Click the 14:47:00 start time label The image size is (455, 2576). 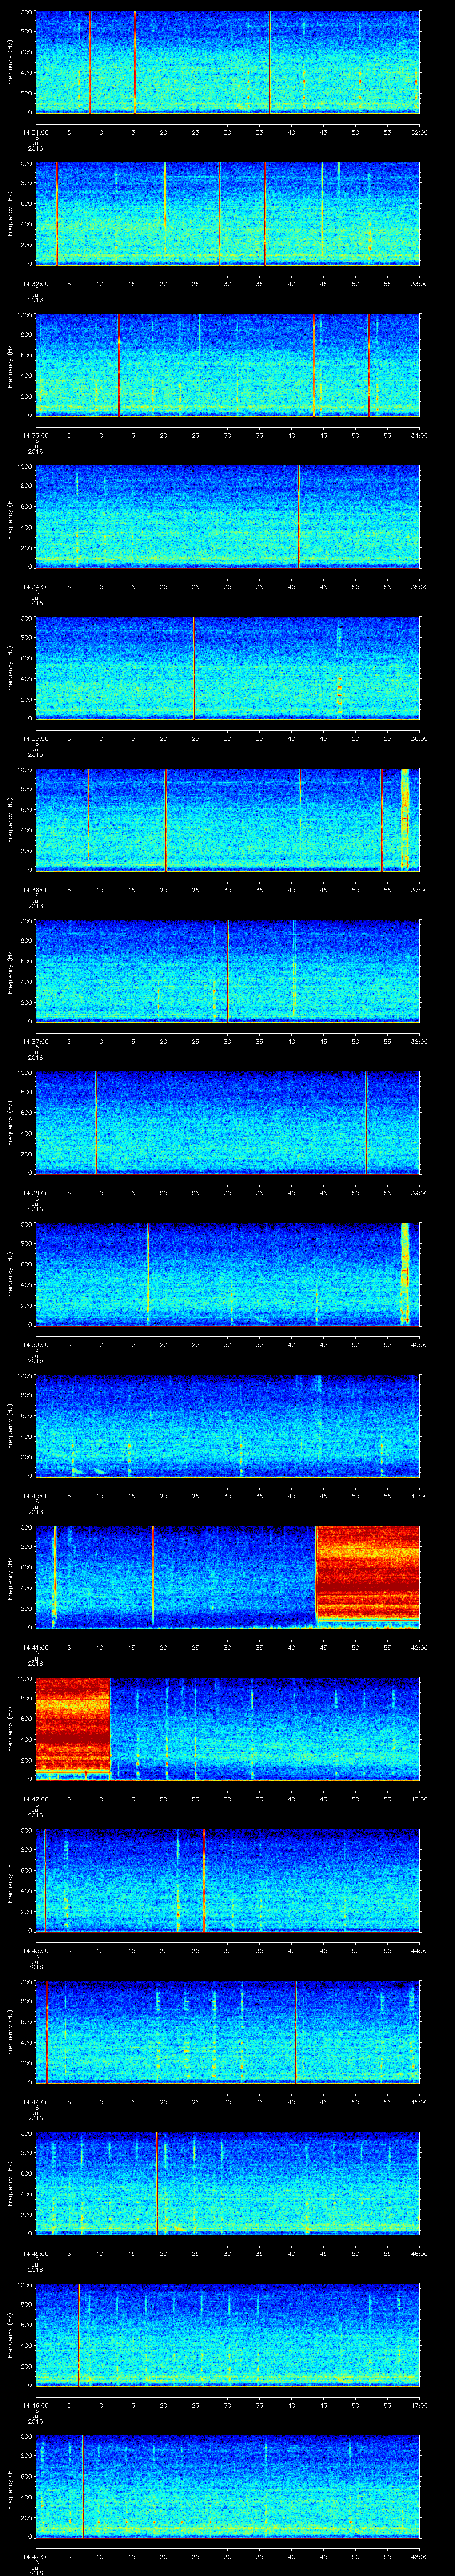coord(36,2556)
